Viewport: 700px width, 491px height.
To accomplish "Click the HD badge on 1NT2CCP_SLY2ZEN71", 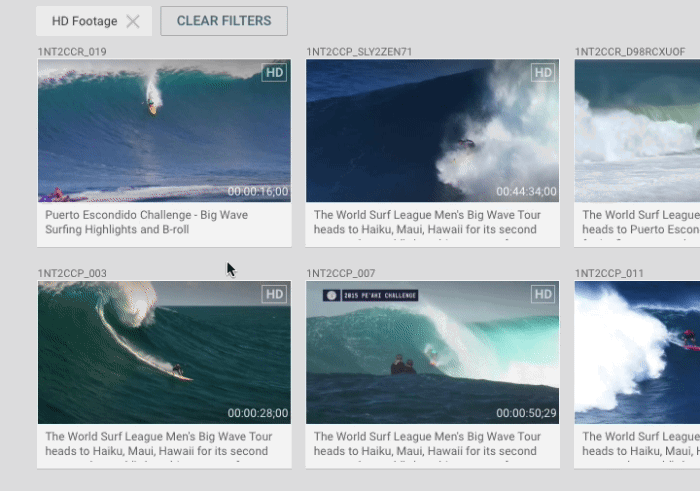I will point(543,72).
